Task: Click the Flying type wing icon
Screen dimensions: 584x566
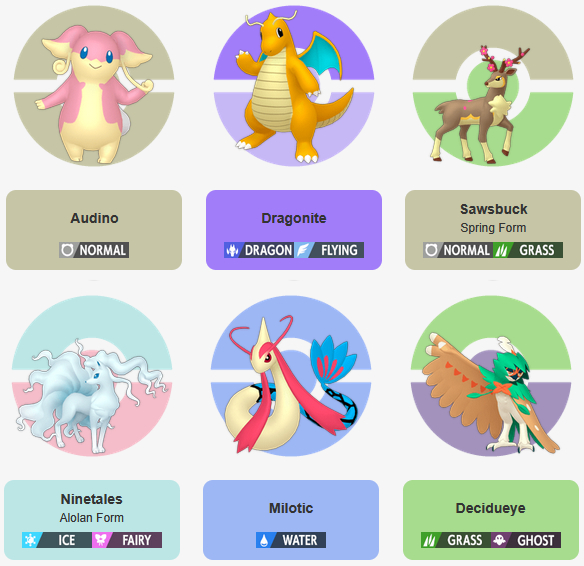Action: [302, 250]
